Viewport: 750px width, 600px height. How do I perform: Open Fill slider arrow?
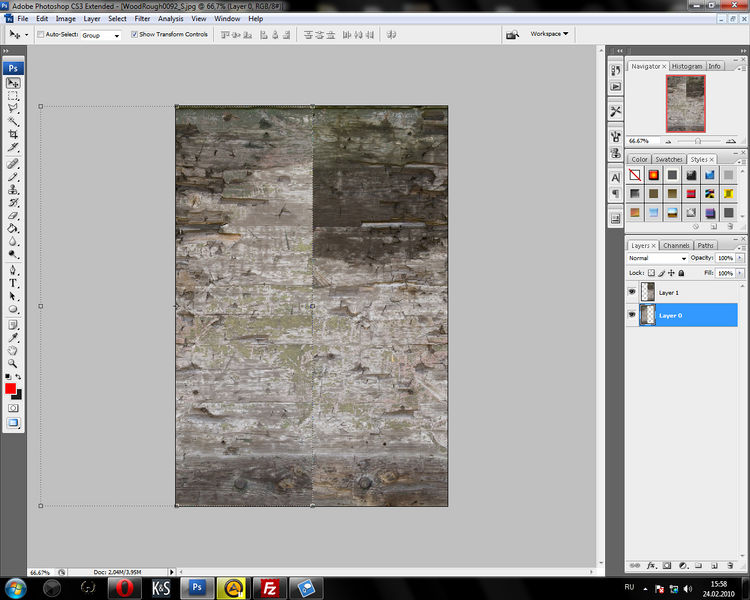740,273
